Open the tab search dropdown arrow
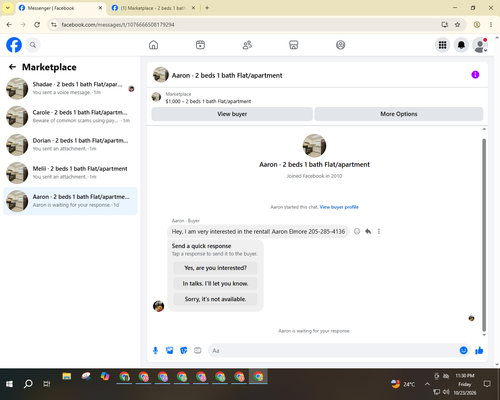500x400 pixels. pos(8,8)
